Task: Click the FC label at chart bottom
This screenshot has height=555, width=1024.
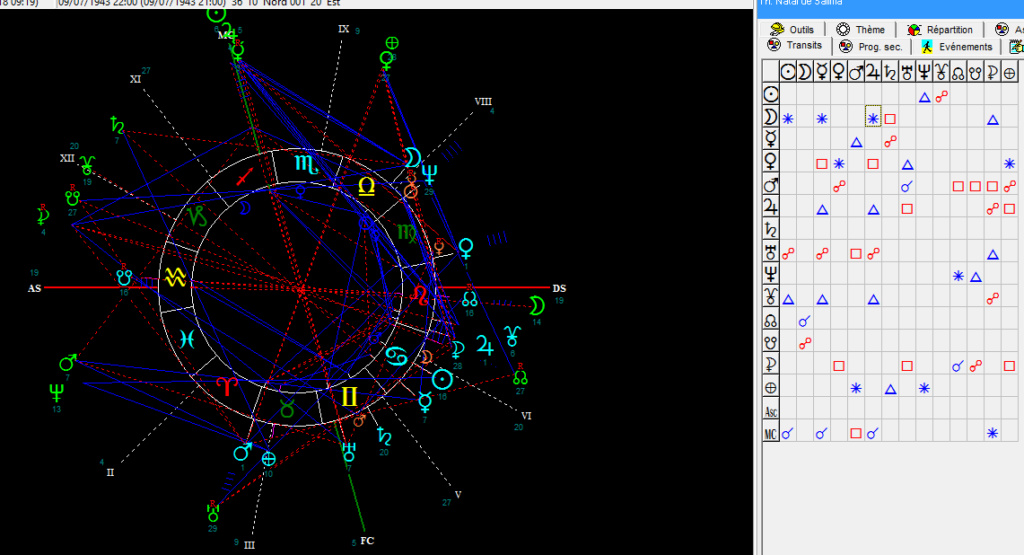Action: pos(367,541)
